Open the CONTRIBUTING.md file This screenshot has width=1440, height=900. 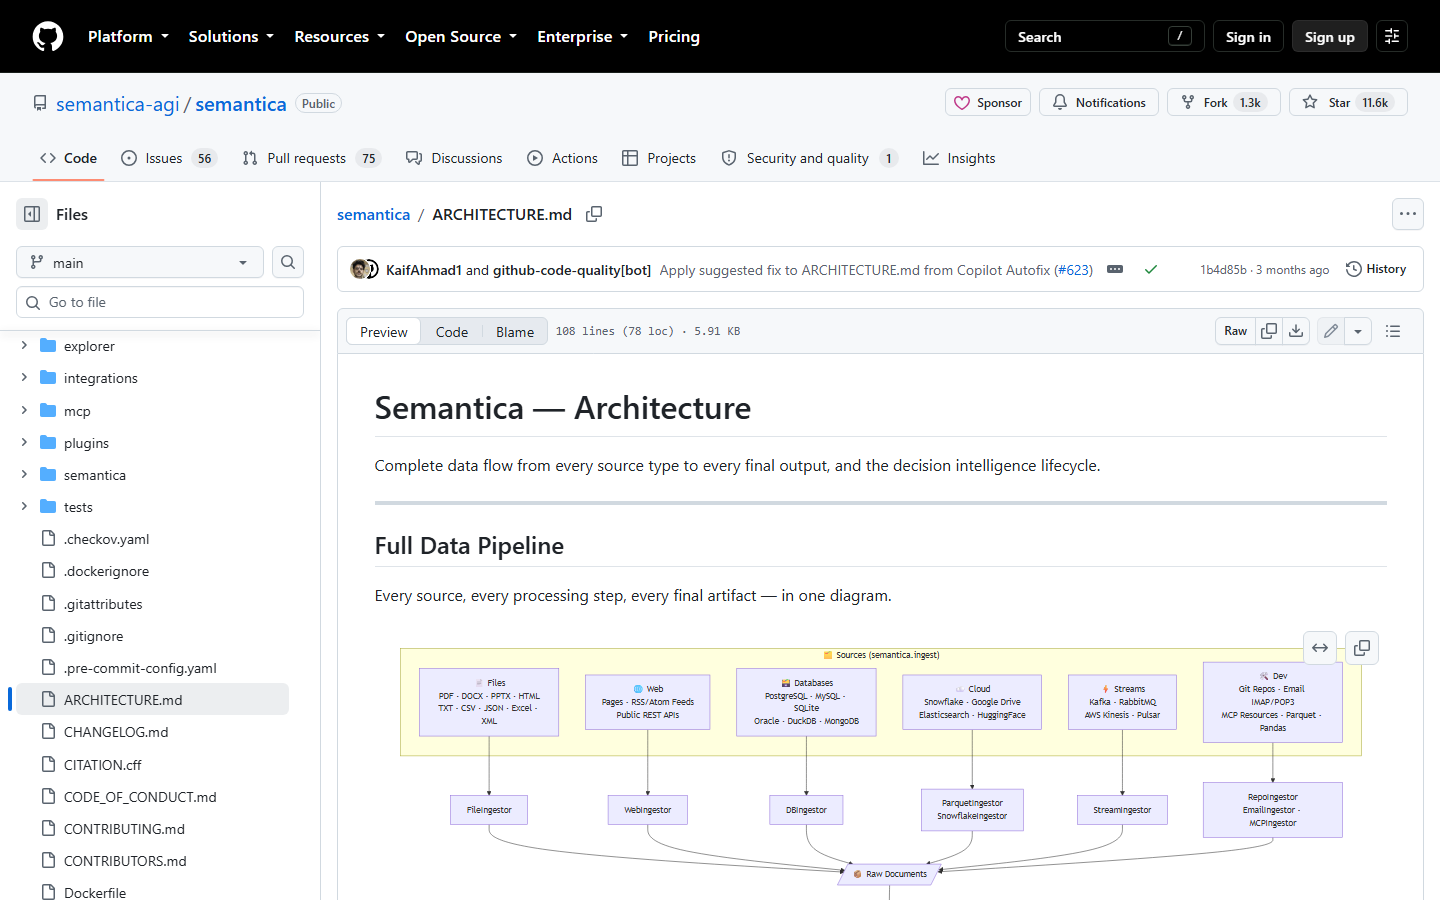coord(124,829)
